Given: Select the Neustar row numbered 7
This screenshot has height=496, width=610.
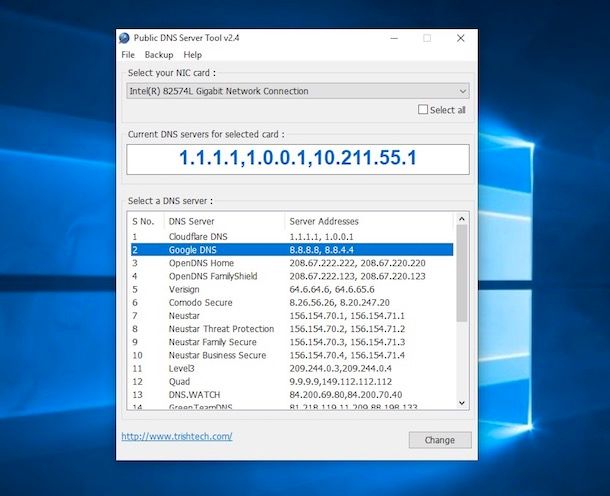Looking at the screenshot, I should 292,316.
